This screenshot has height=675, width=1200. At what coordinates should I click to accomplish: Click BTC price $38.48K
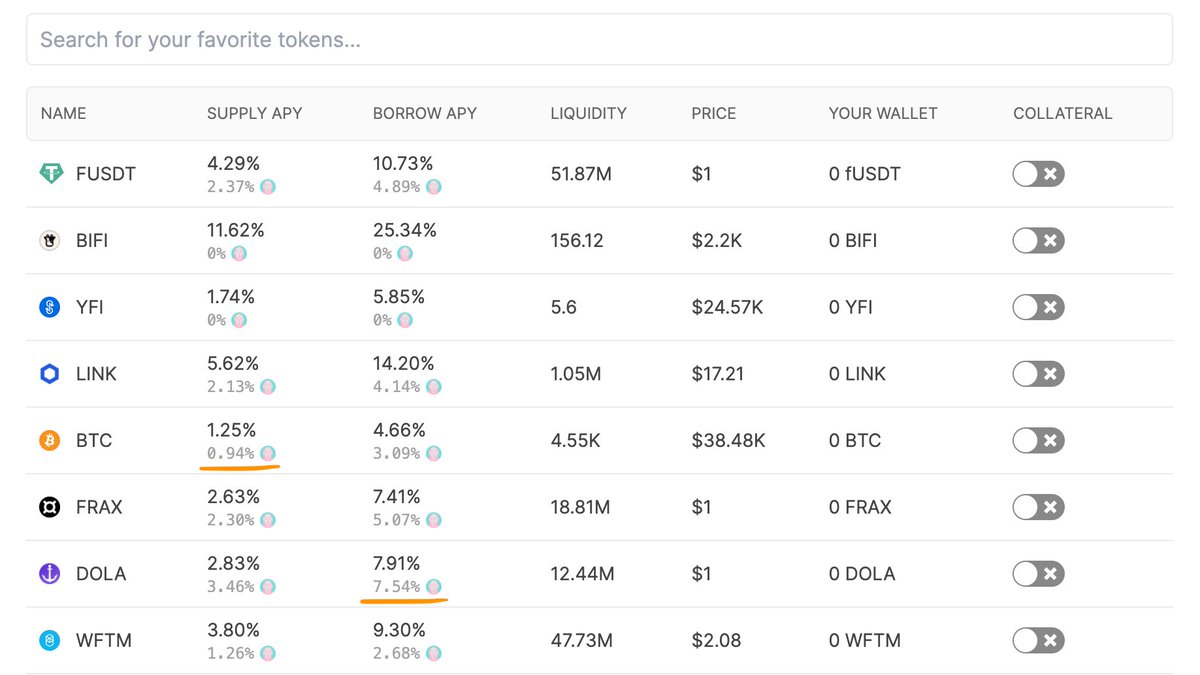click(x=728, y=440)
